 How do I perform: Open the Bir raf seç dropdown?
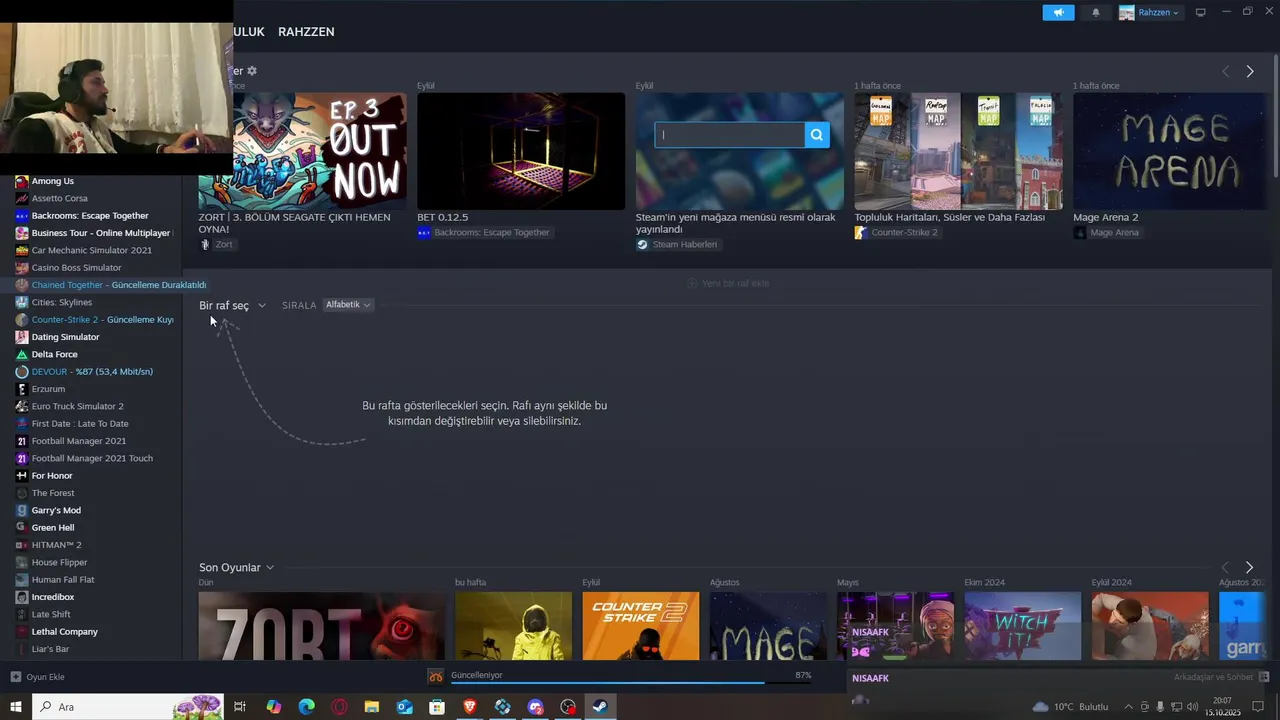[x=232, y=305]
